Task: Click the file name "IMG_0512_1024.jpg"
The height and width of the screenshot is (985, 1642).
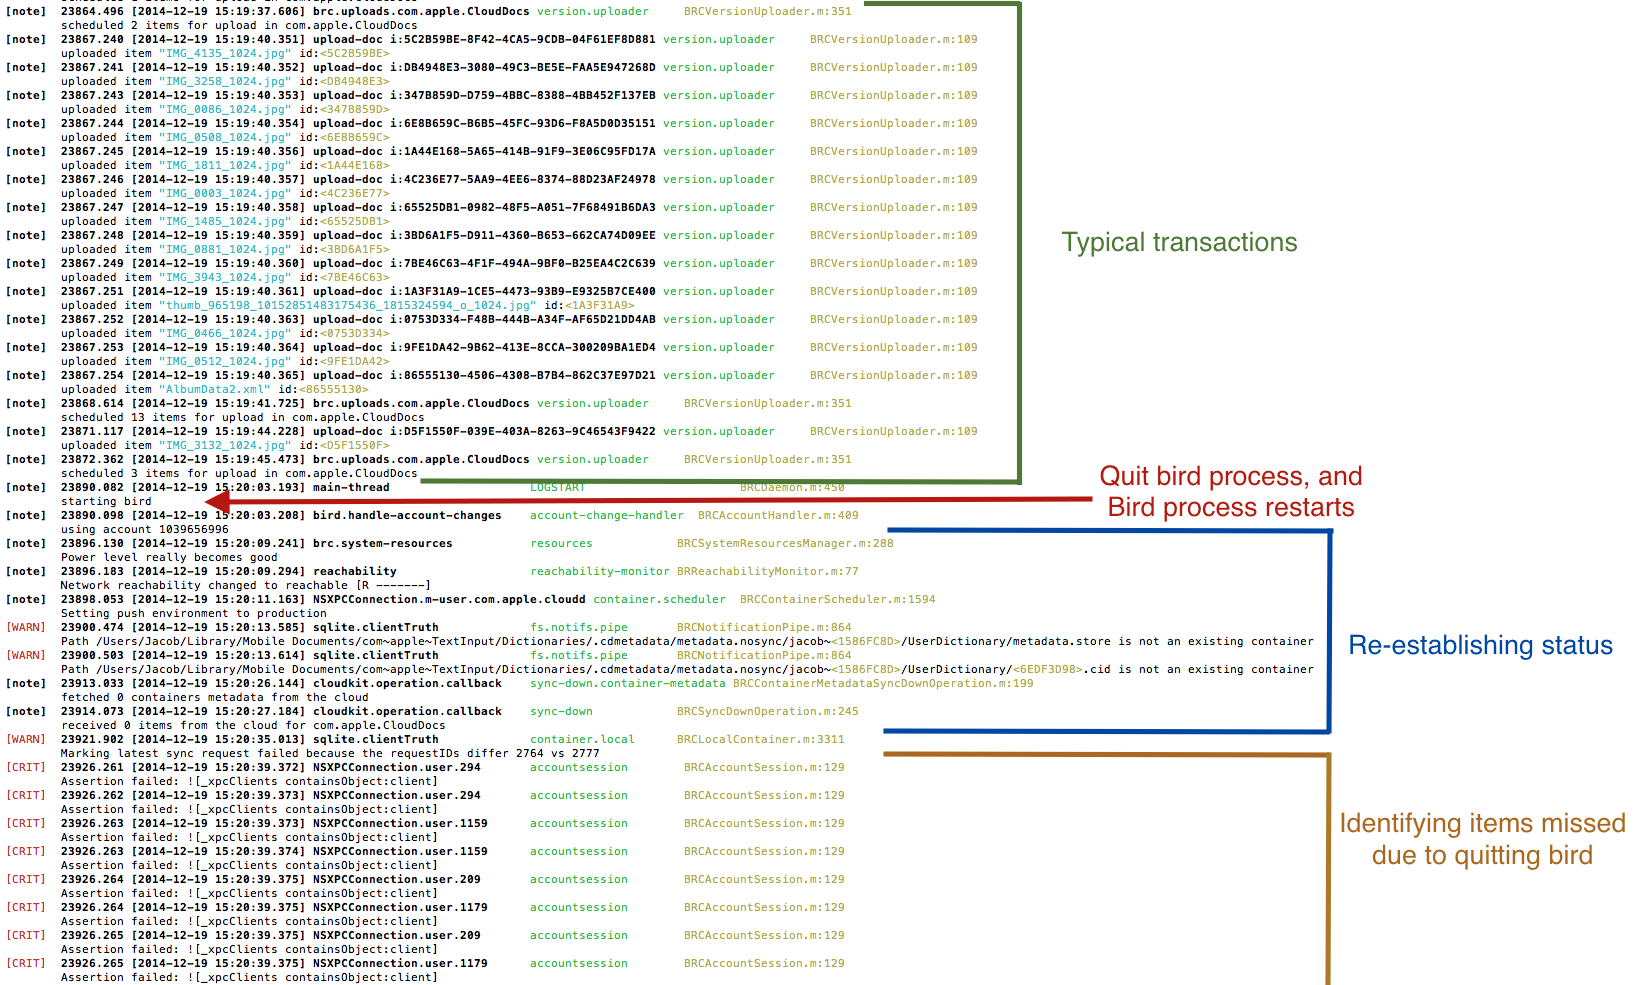Action: (225, 362)
